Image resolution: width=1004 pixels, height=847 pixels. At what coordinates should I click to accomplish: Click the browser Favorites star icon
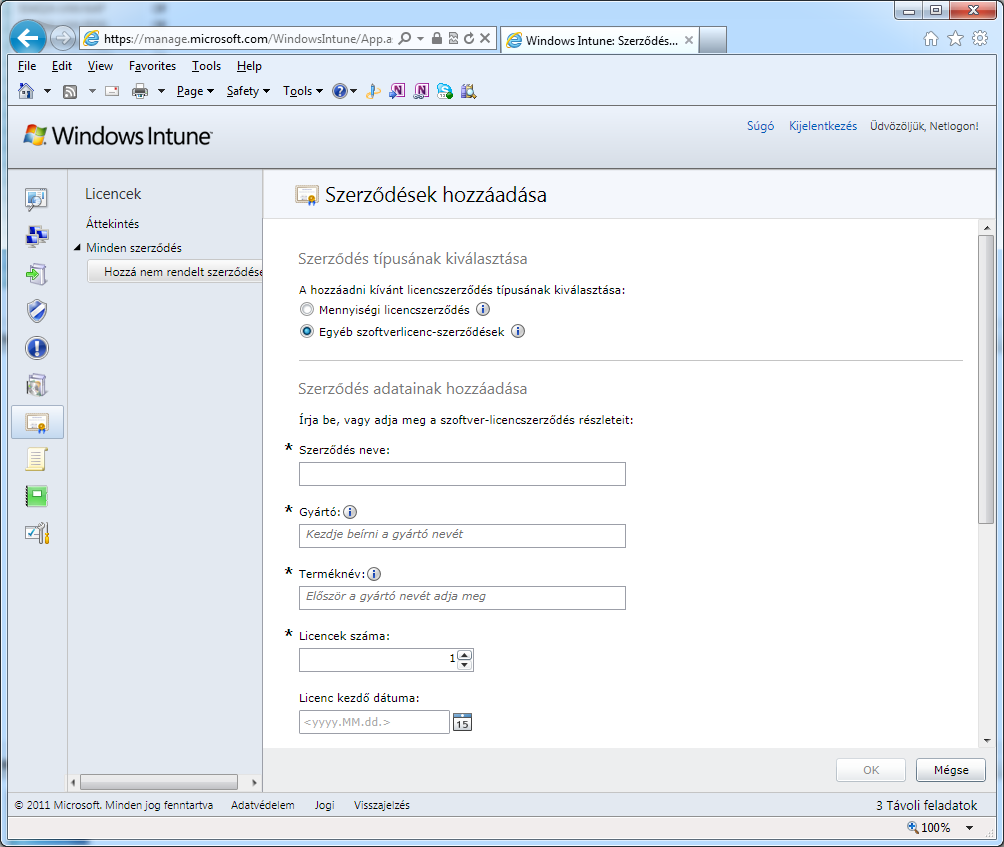click(x=955, y=38)
